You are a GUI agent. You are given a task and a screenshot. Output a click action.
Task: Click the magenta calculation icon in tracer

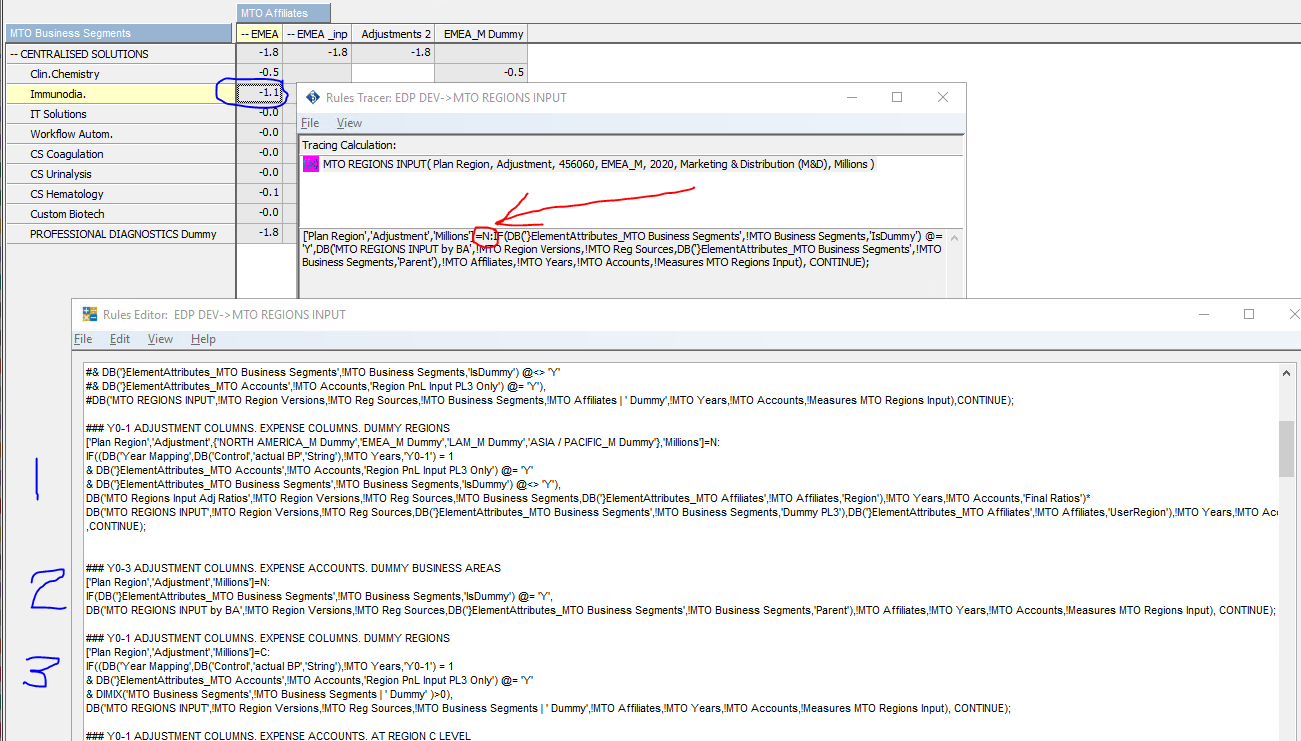(x=311, y=164)
